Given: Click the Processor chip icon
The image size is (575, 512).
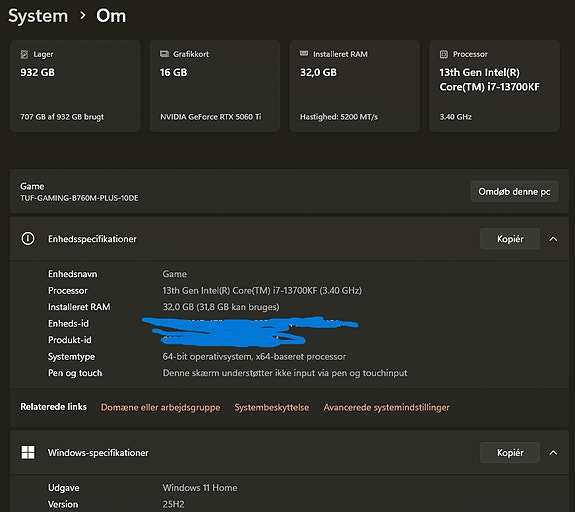Looking at the screenshot, I should click(444, 54).
